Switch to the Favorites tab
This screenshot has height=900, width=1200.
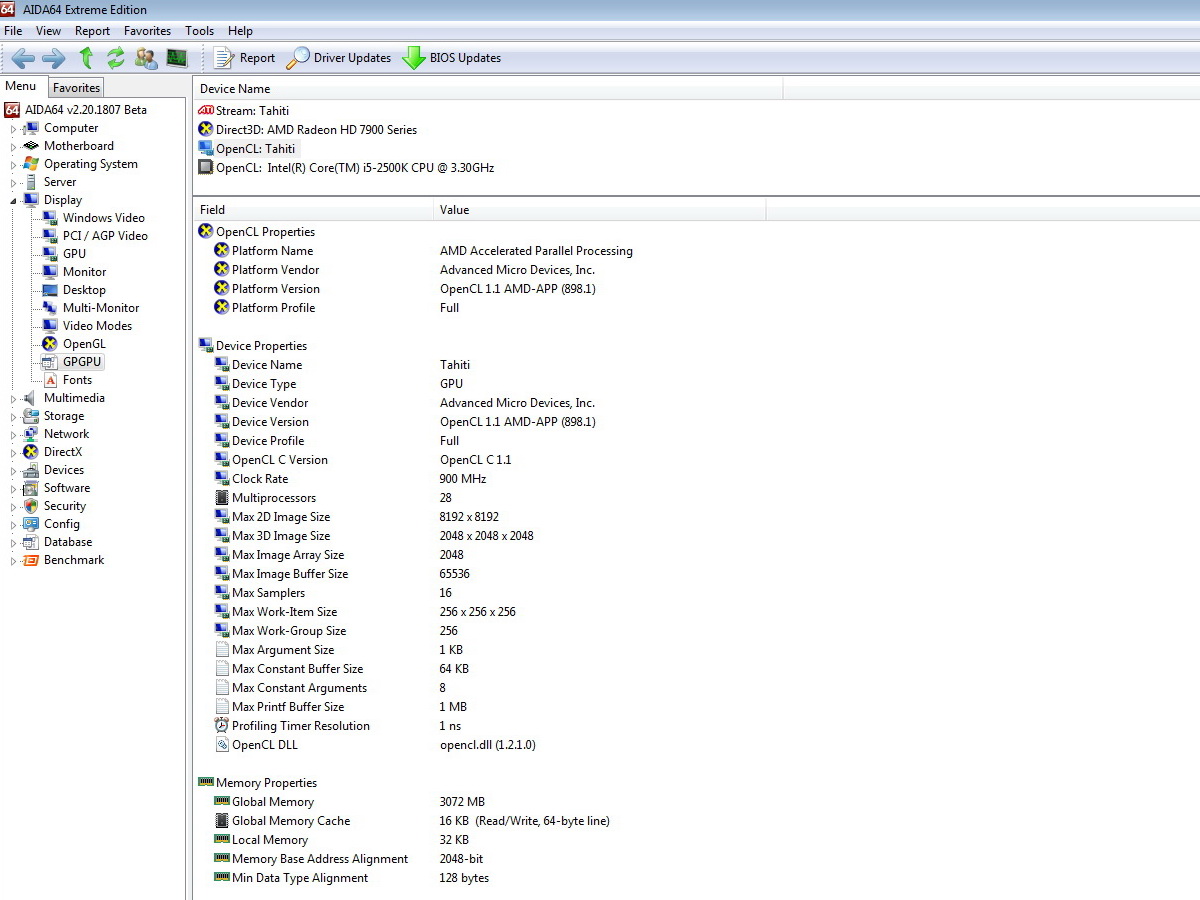(x=76, y=88)
